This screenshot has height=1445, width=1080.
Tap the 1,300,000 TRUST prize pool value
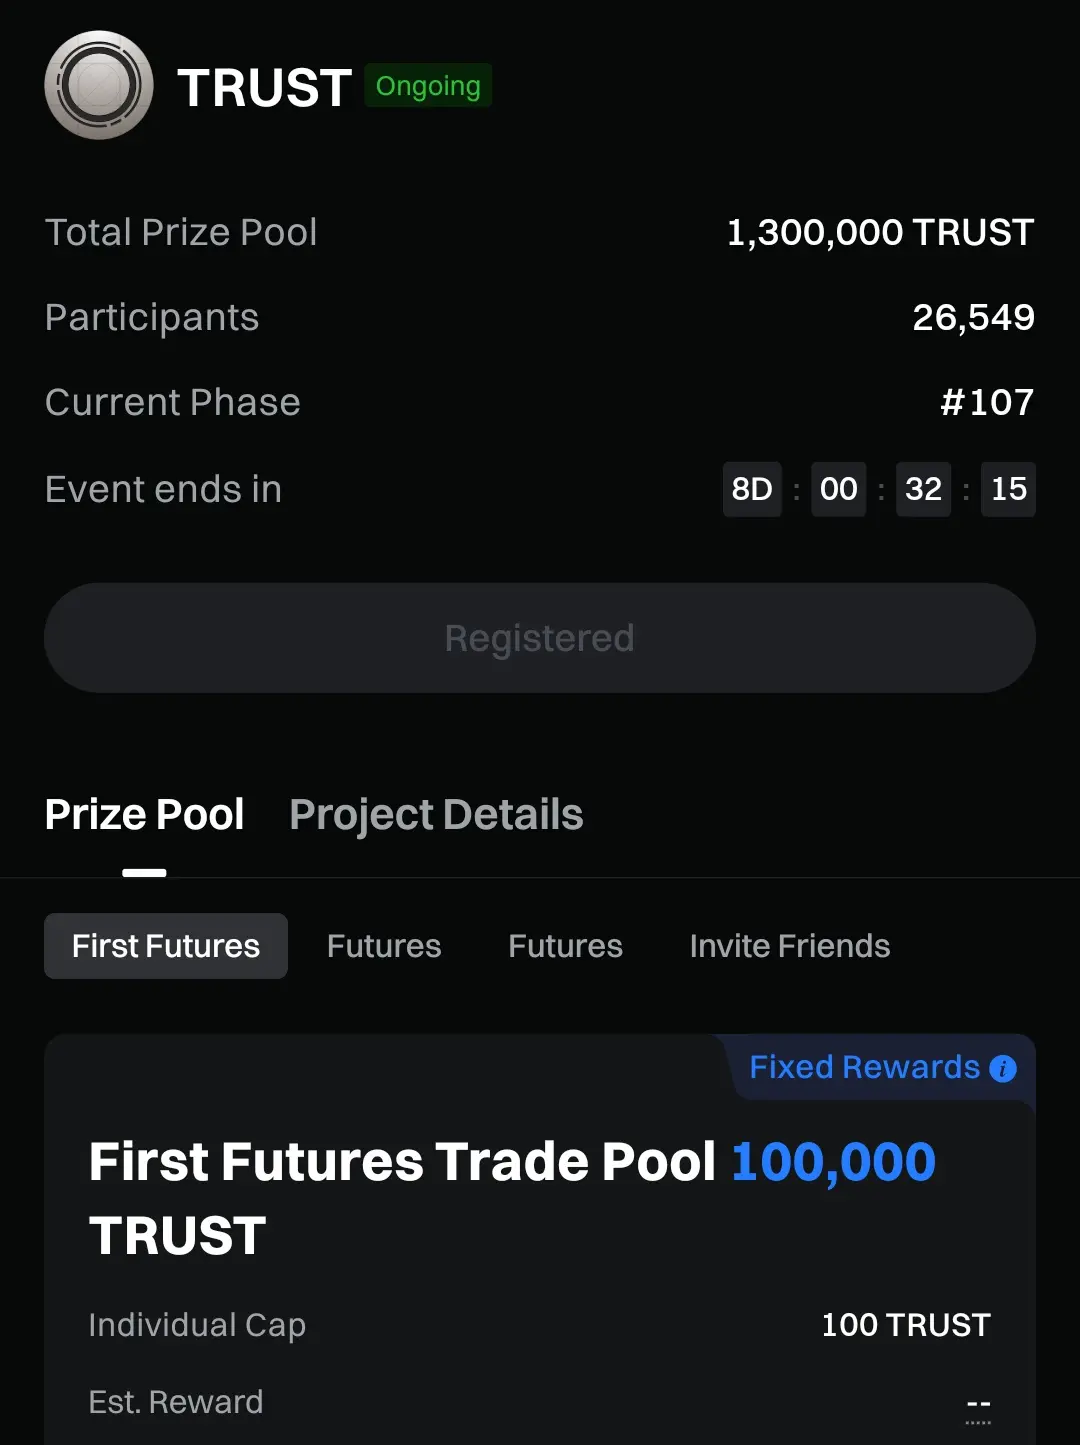click(880, 233)
